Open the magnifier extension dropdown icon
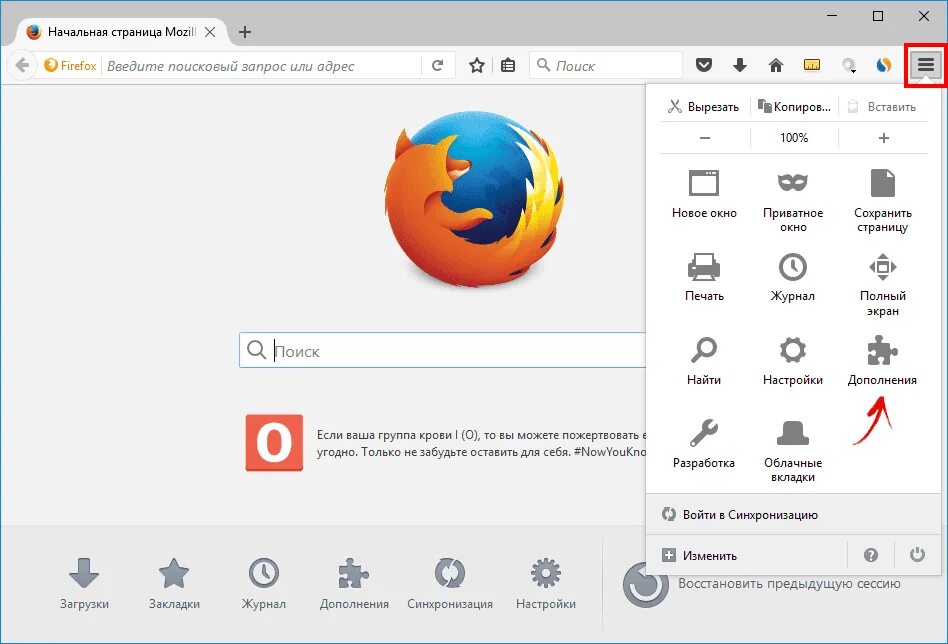948x644 pixels. tap(849, 65)
